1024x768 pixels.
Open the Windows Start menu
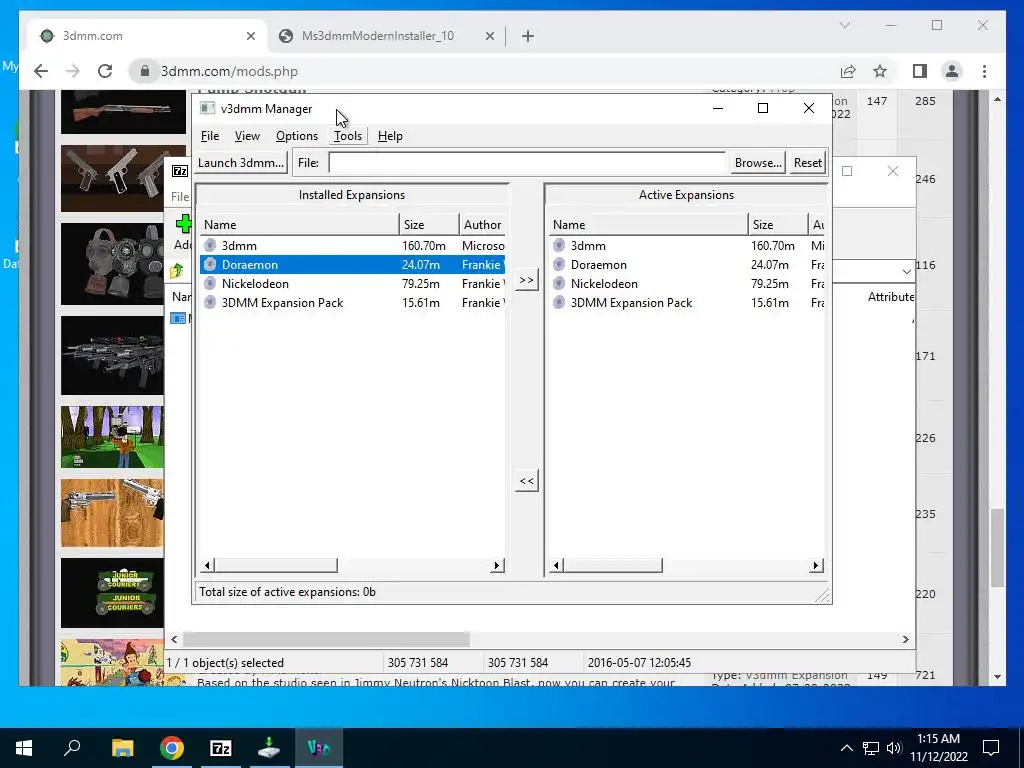click(24, 748)
